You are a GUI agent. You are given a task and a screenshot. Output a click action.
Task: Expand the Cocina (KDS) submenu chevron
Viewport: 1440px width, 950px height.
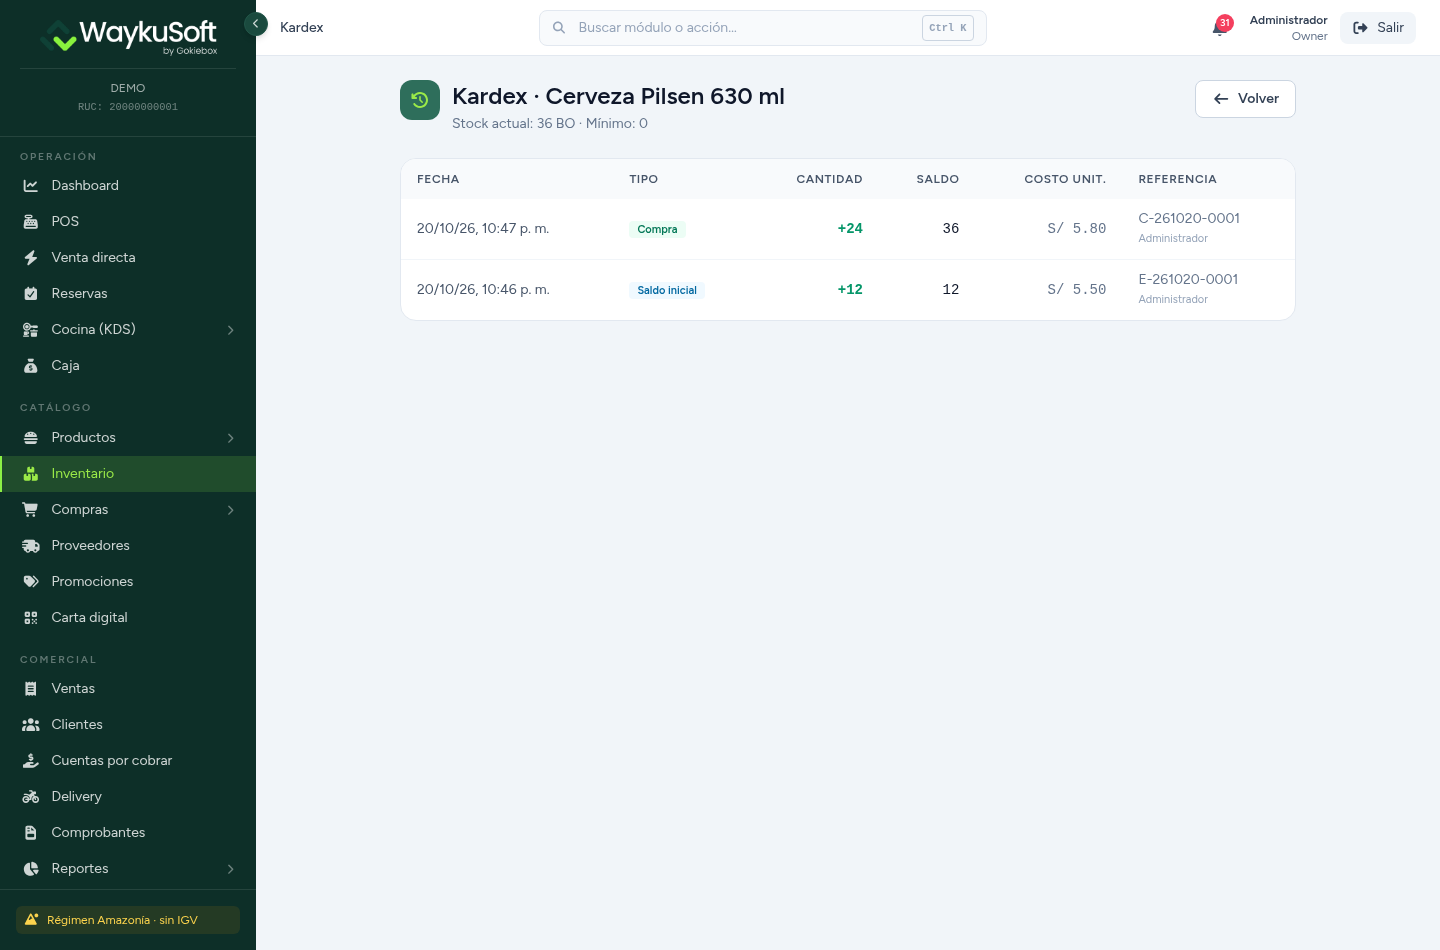click(231, 330)
